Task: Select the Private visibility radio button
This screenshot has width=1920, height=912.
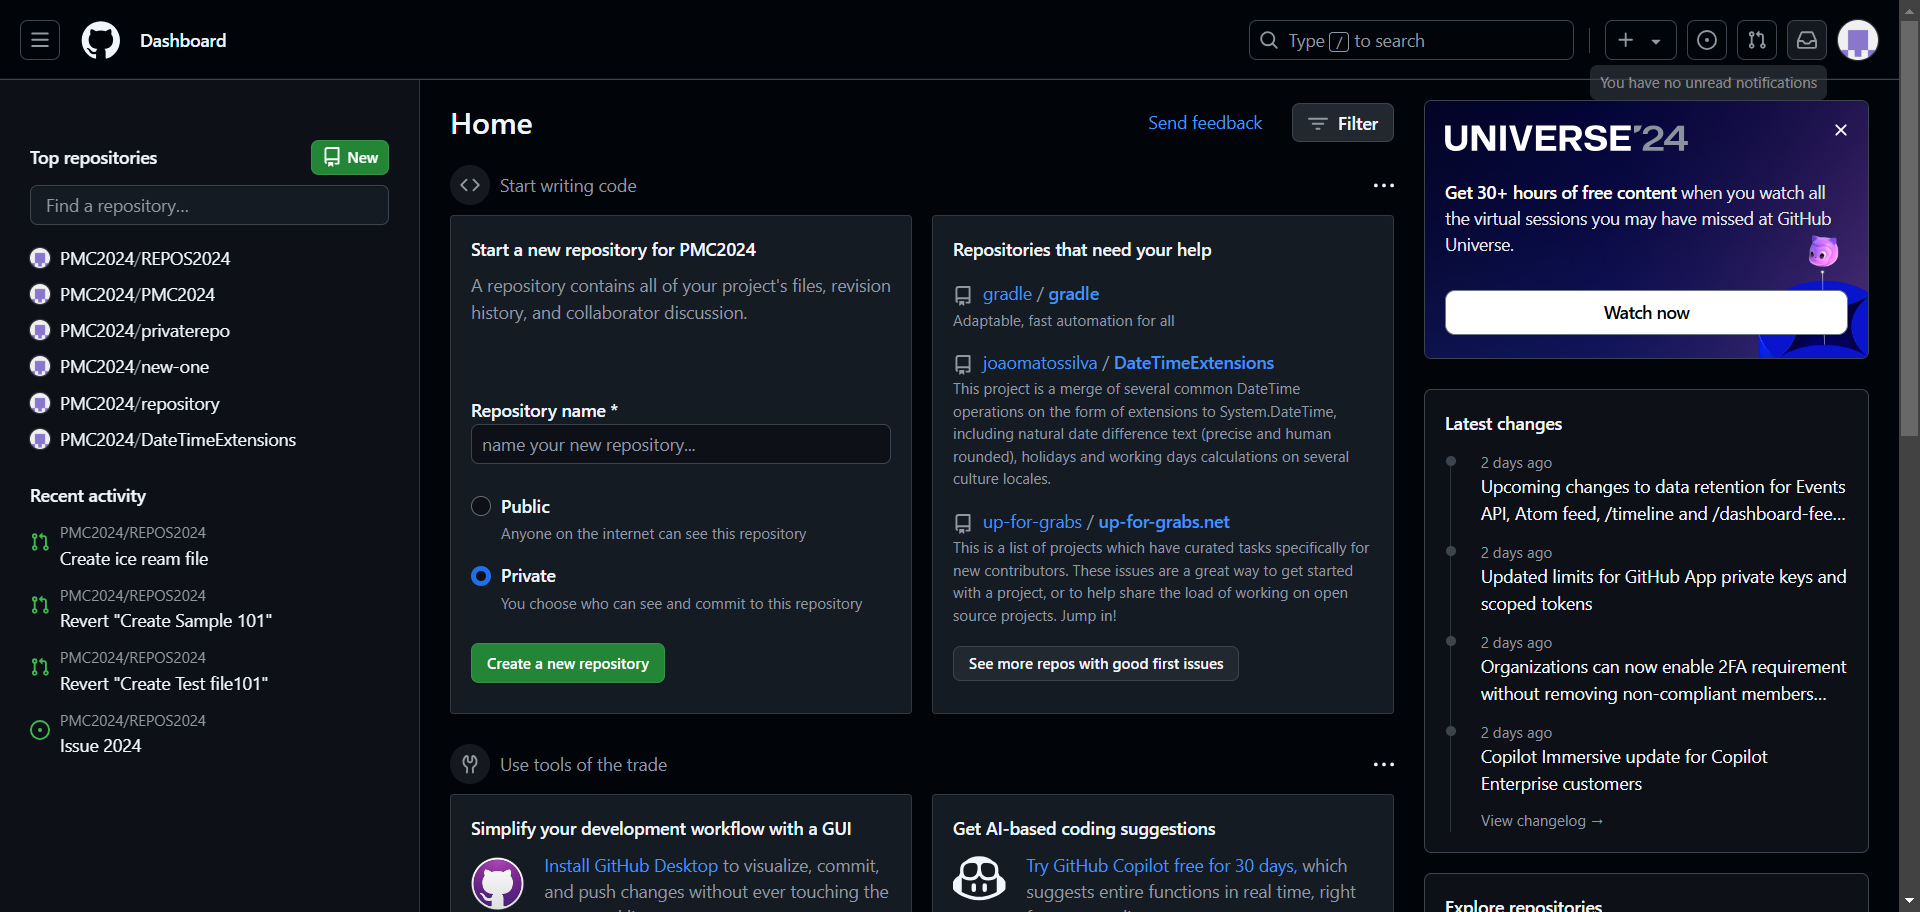Action: tap(481, 576)
